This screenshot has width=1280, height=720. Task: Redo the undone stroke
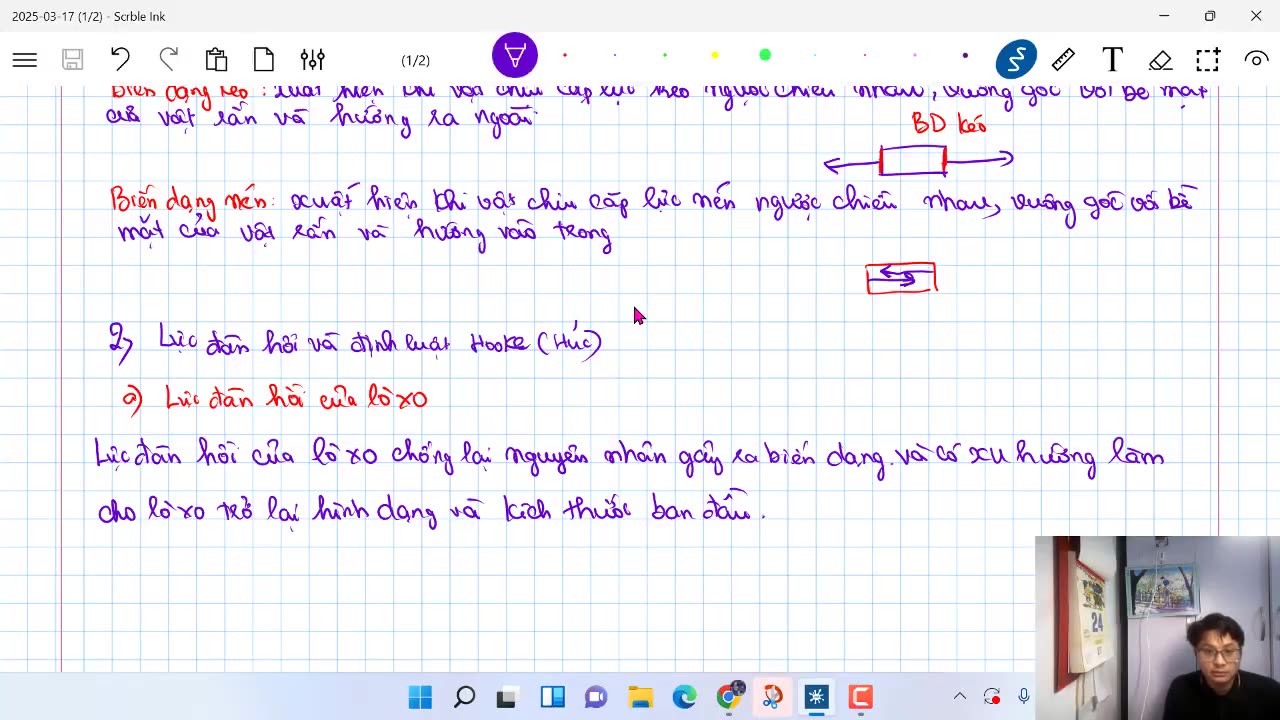pos(168,60)
